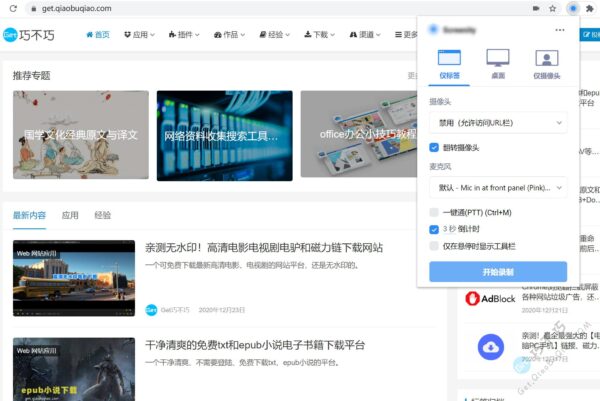Click the browser reload icon
Image resolution: width=600 pixels, height=401 pixels.
[9, 8]
